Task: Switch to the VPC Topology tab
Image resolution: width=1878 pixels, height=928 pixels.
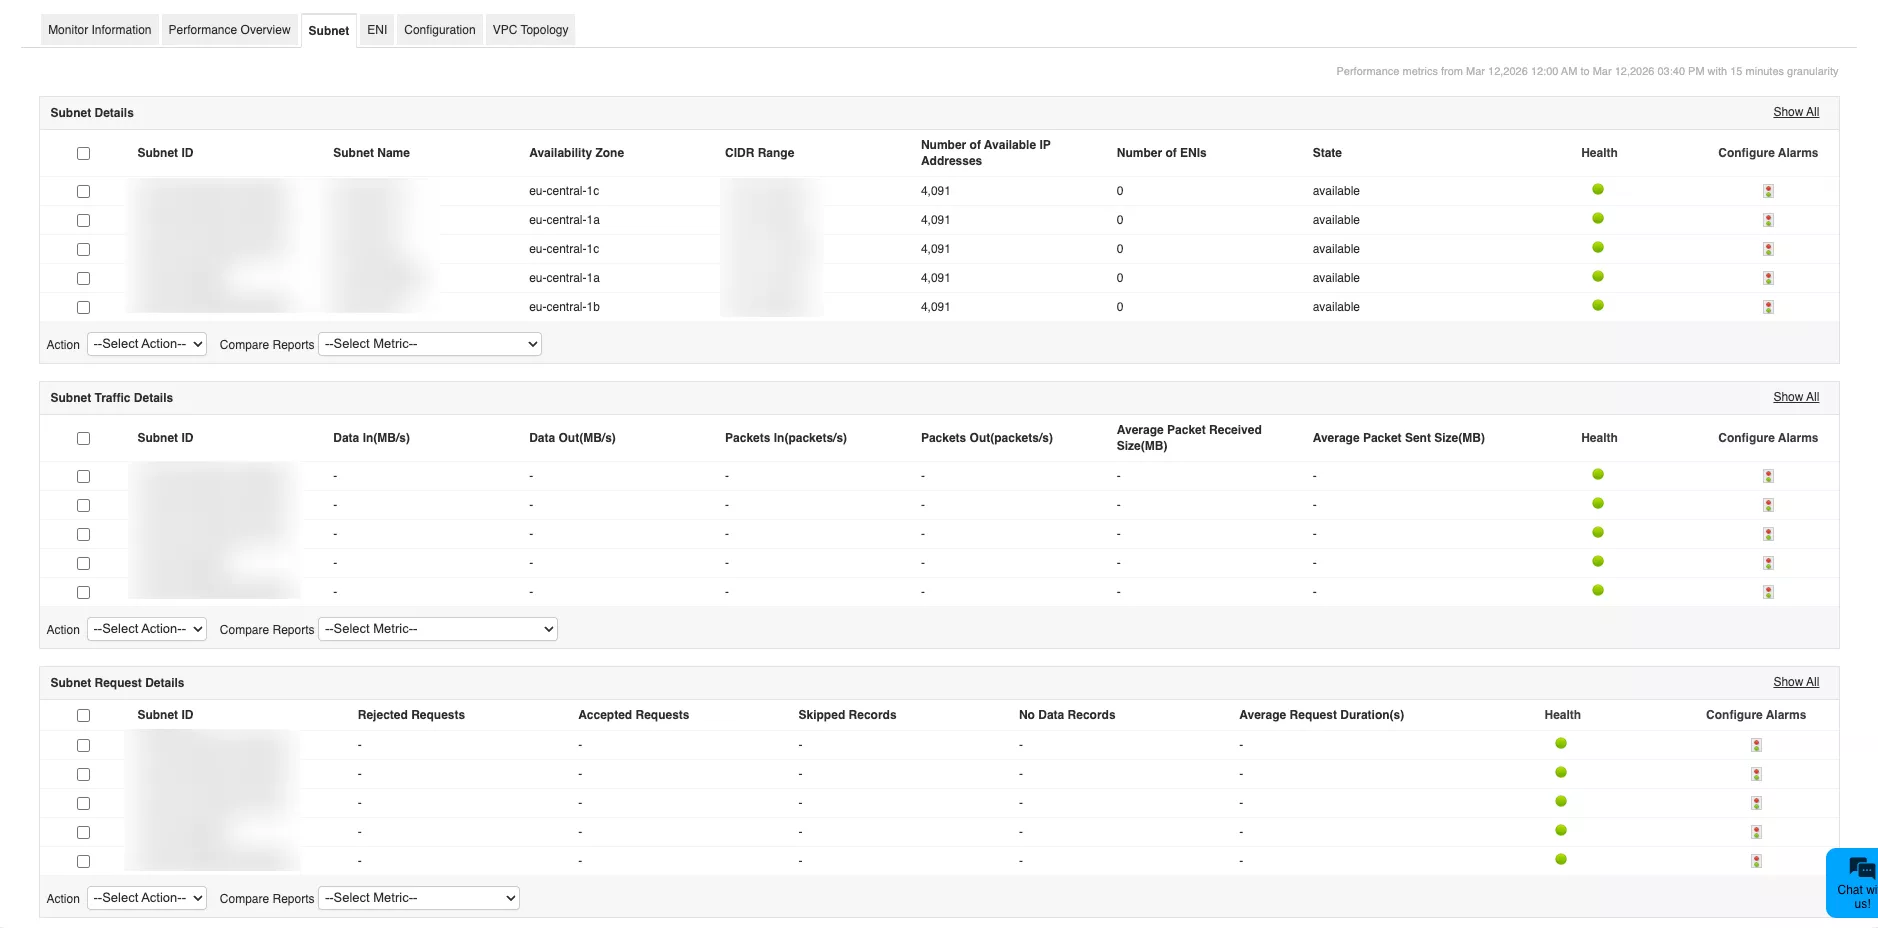Action: point(530,30)
